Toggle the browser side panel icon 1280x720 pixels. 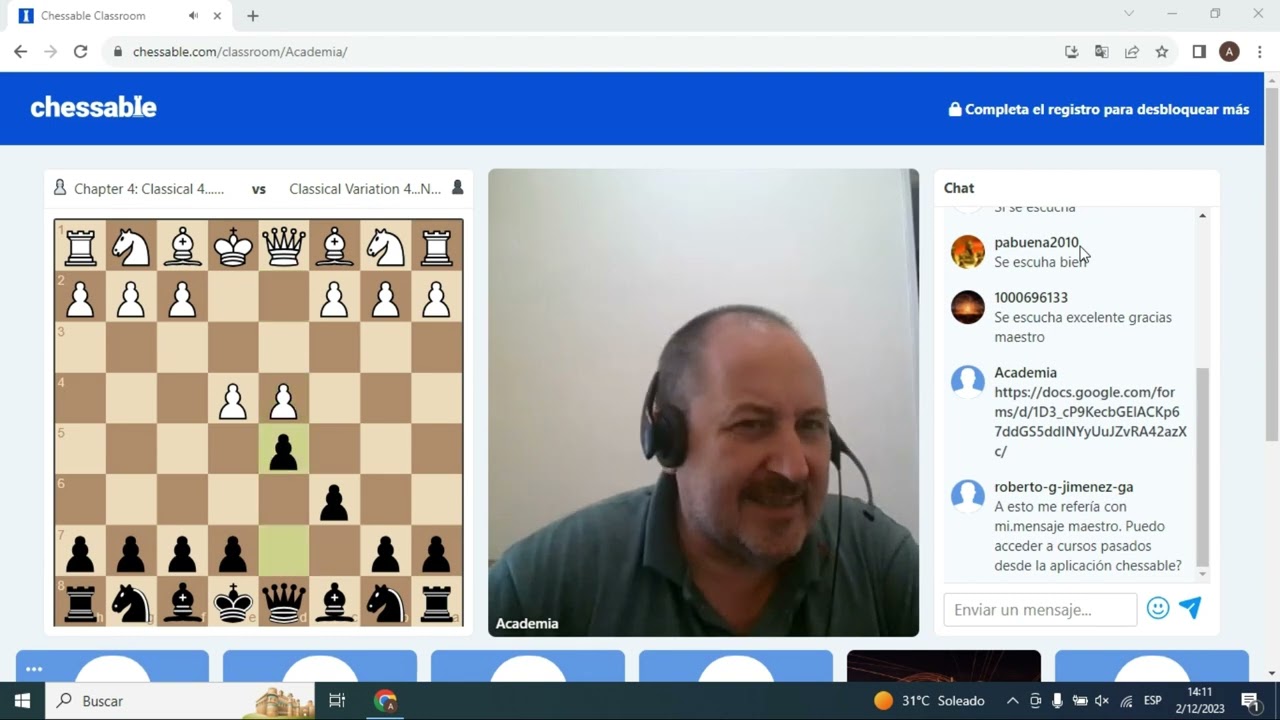[x=1199, y=52]
